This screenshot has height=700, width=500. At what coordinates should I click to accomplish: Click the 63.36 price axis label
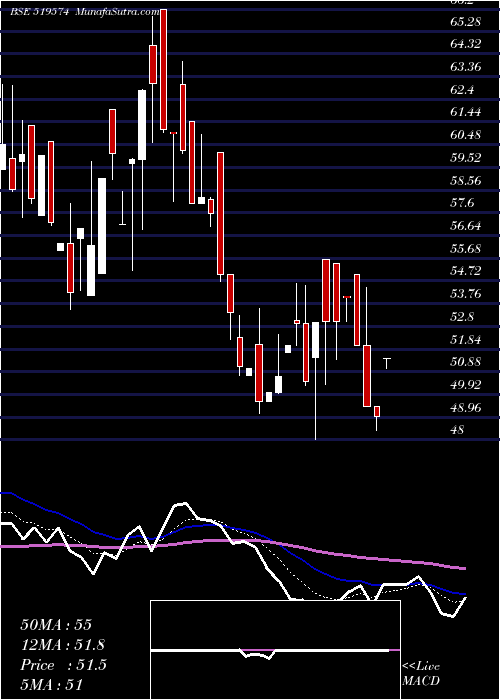tap(466, 67)
